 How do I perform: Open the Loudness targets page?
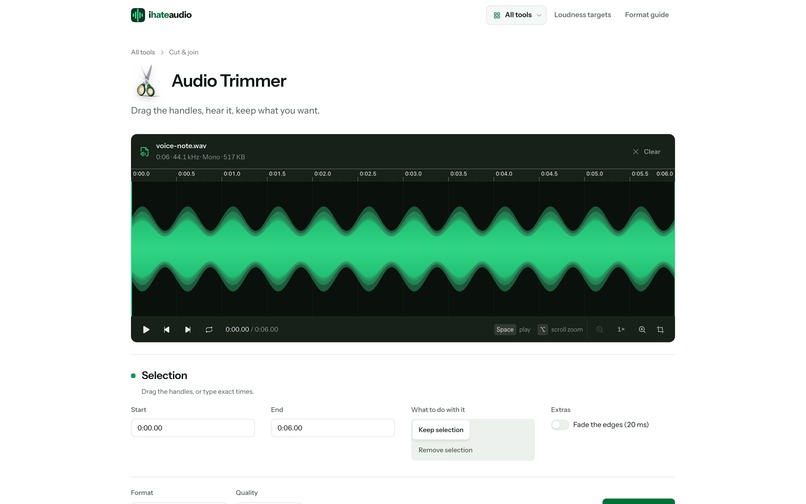pyautogui.click(x=582, y=15)
